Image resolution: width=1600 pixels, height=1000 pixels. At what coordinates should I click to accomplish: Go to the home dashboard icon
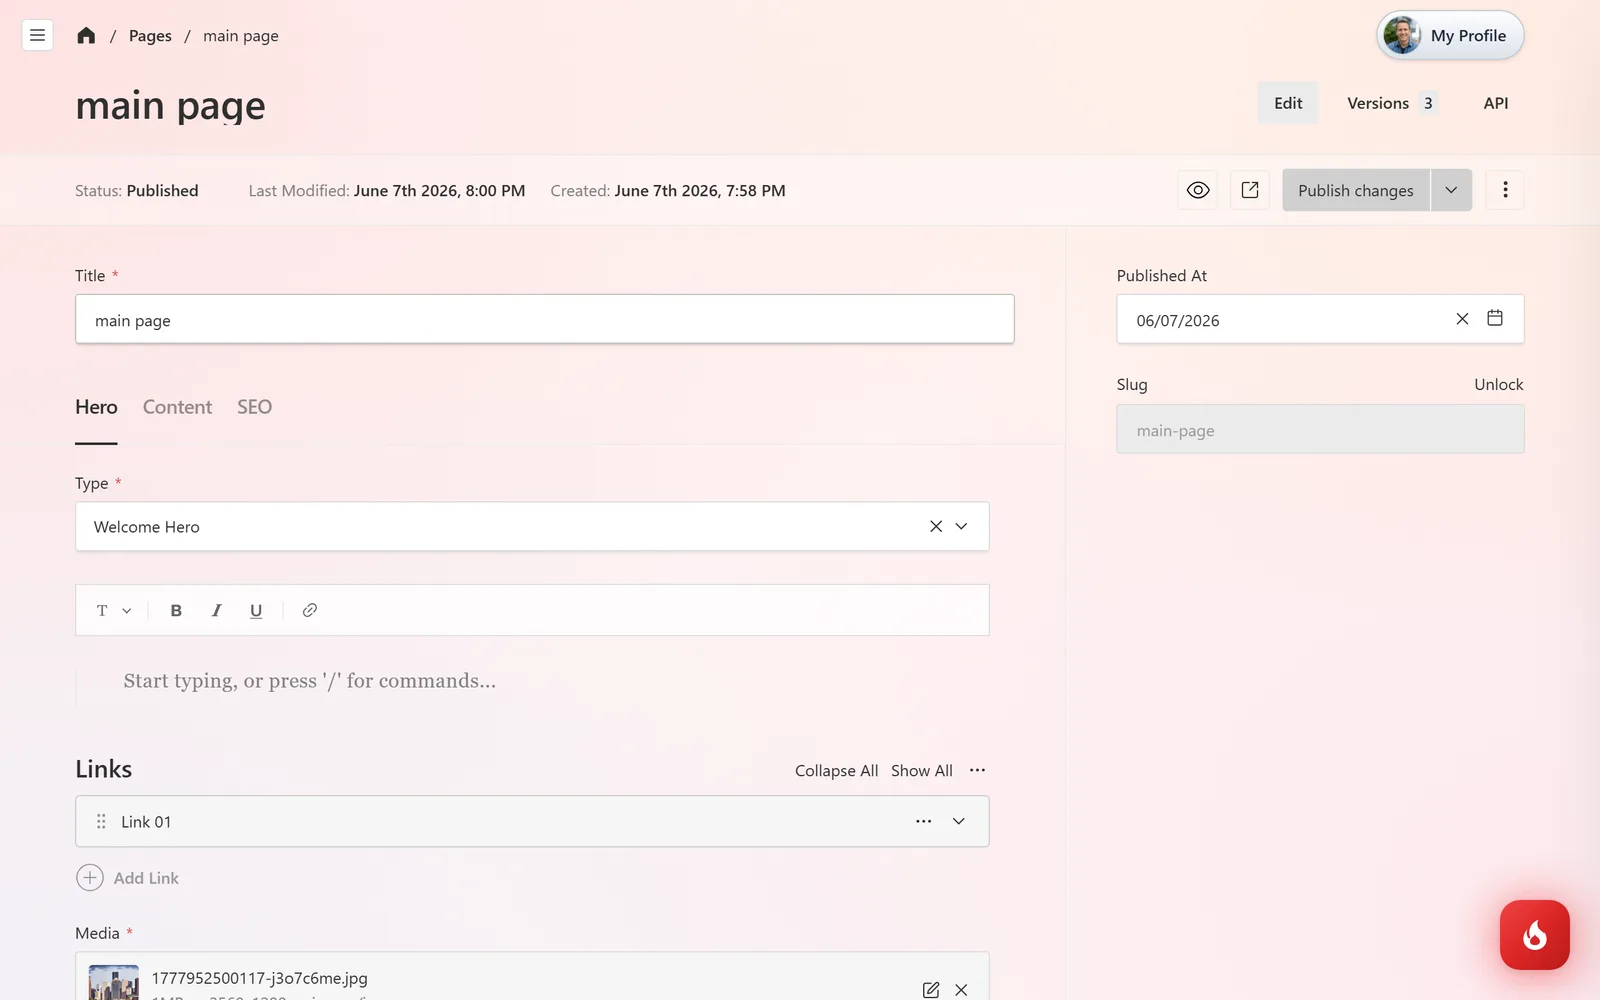pos(86,35)
